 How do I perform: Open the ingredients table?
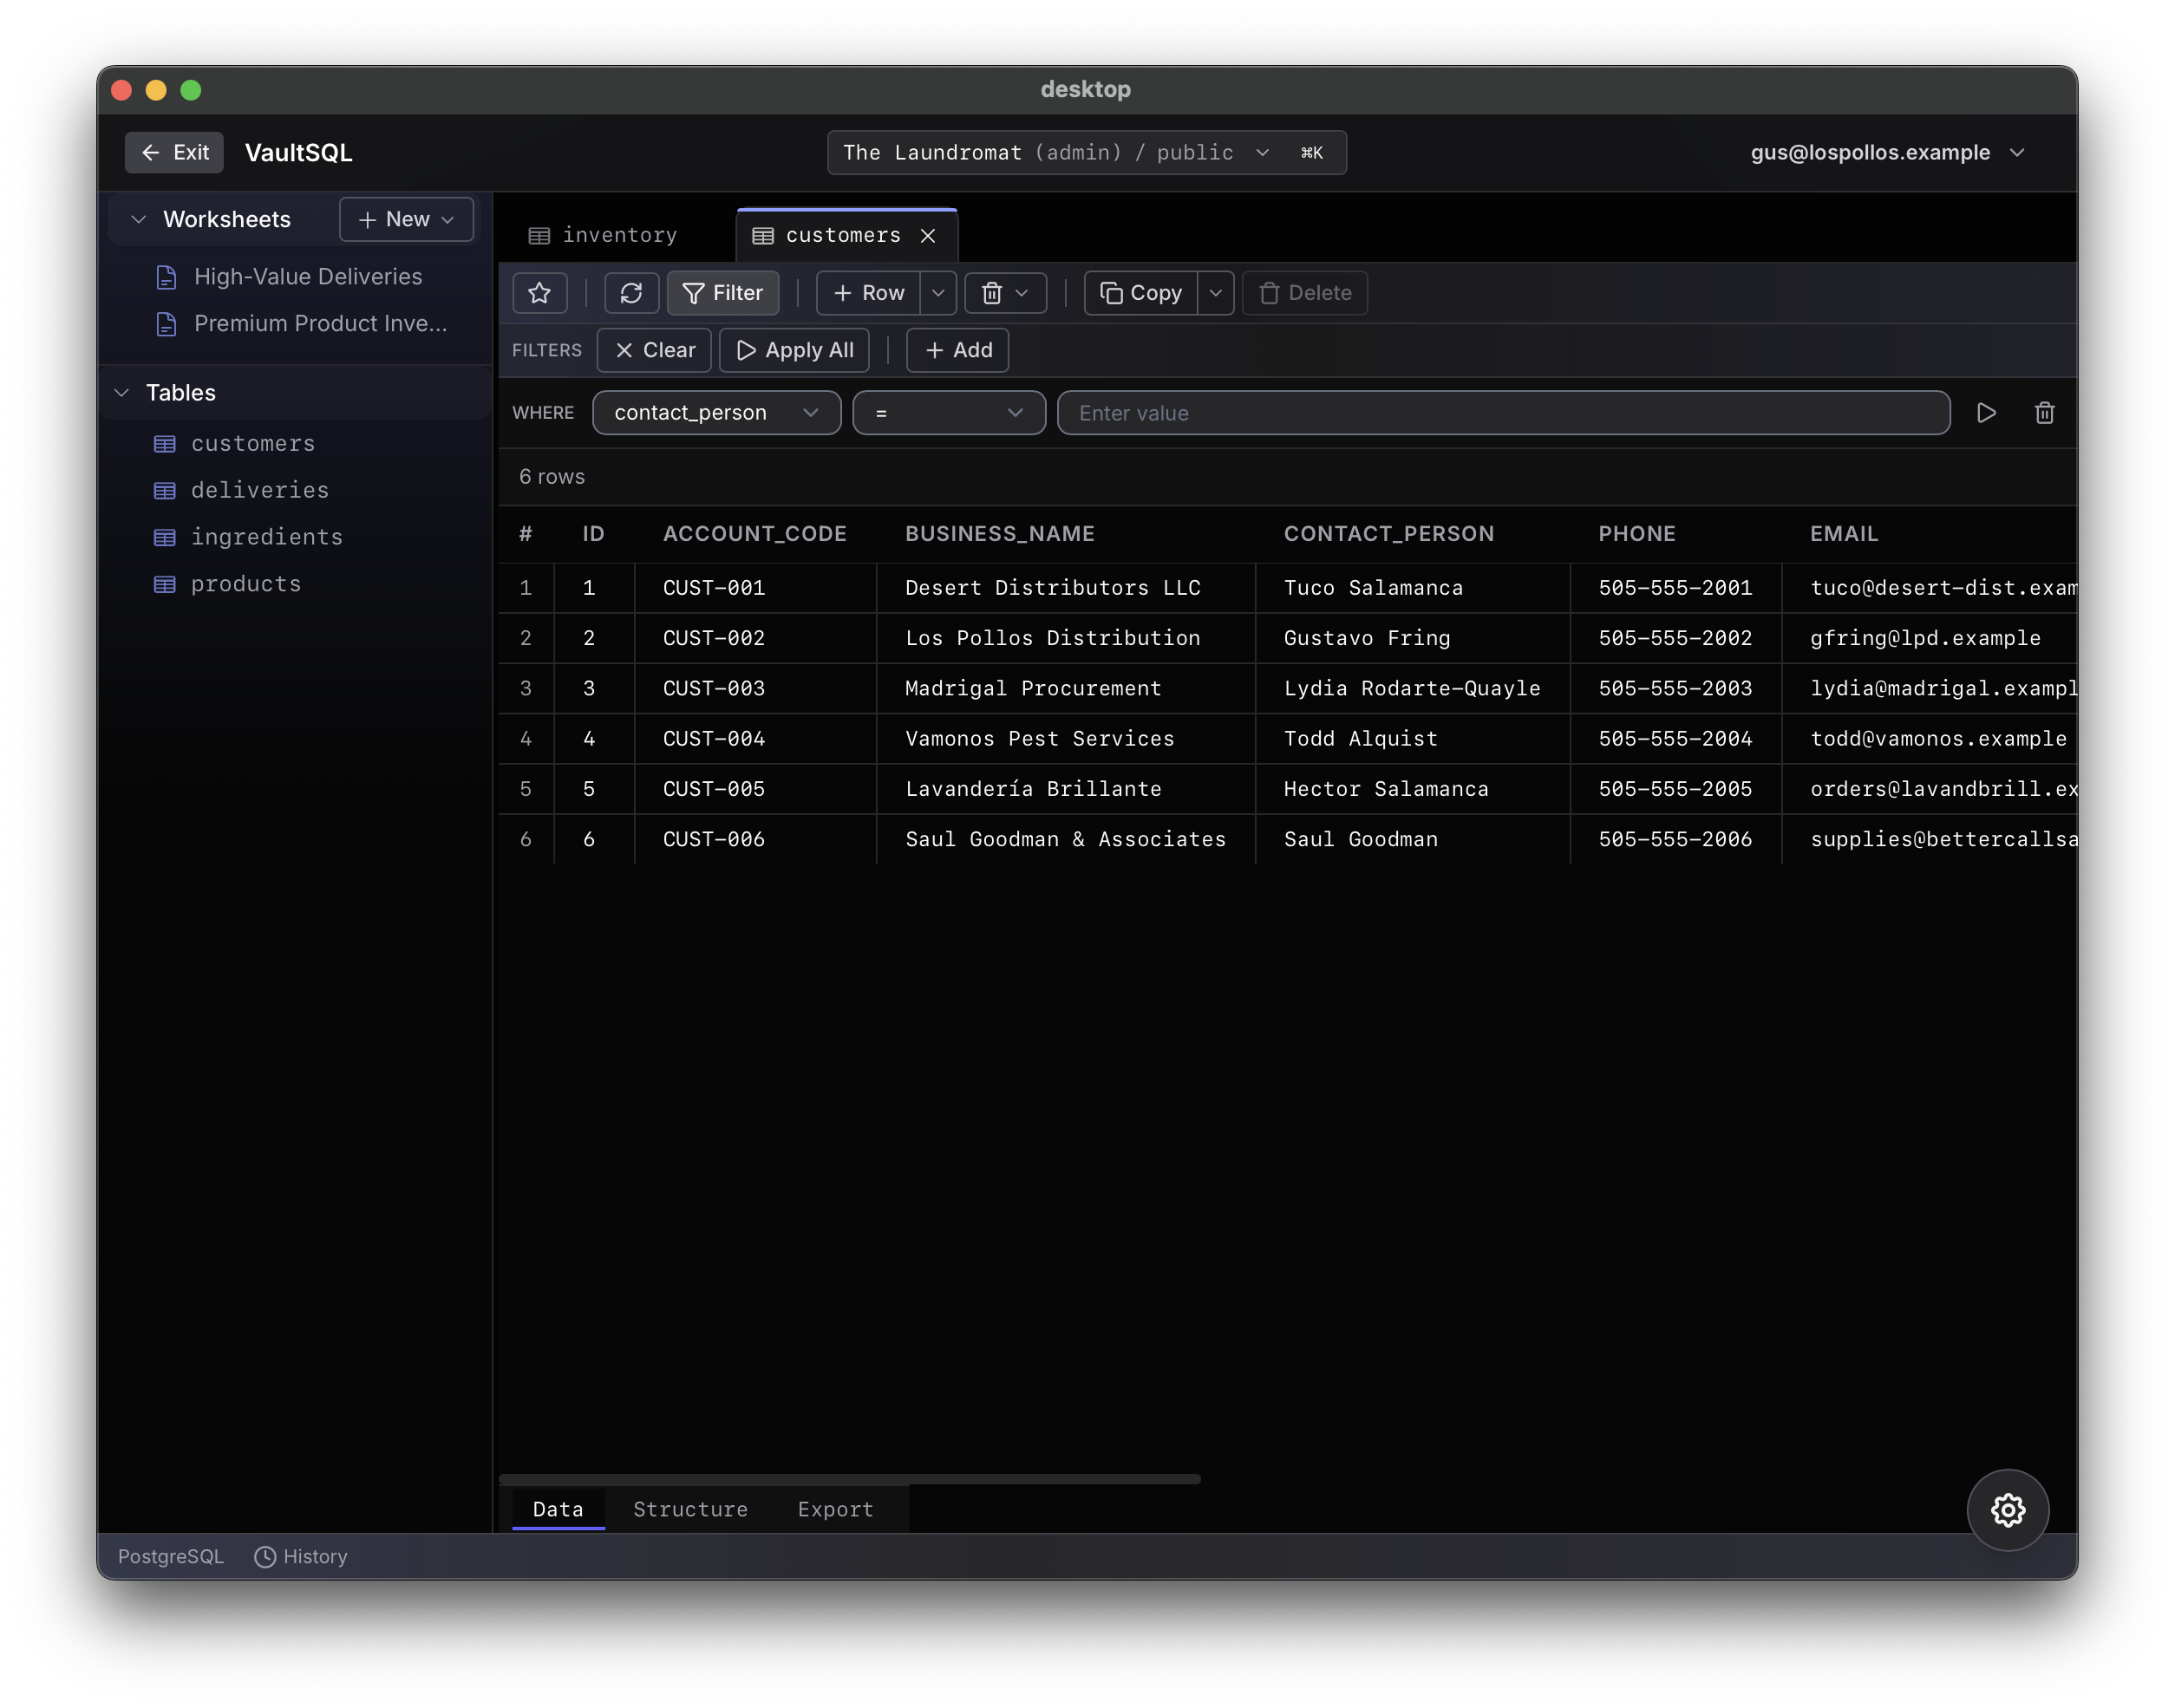(x=266, y=537)
